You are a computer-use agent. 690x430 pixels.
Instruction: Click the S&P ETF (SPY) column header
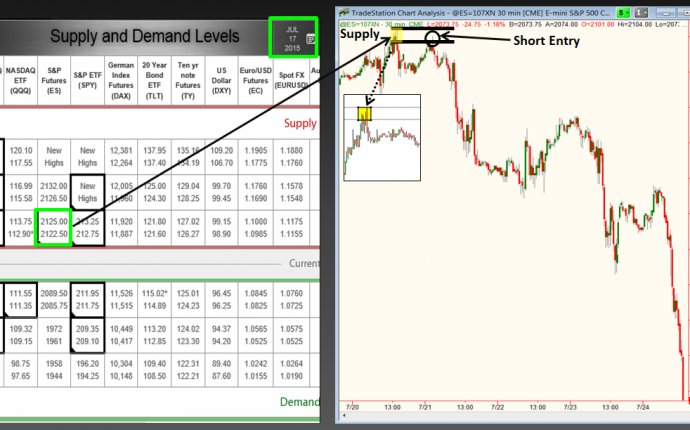coord(87,81)
